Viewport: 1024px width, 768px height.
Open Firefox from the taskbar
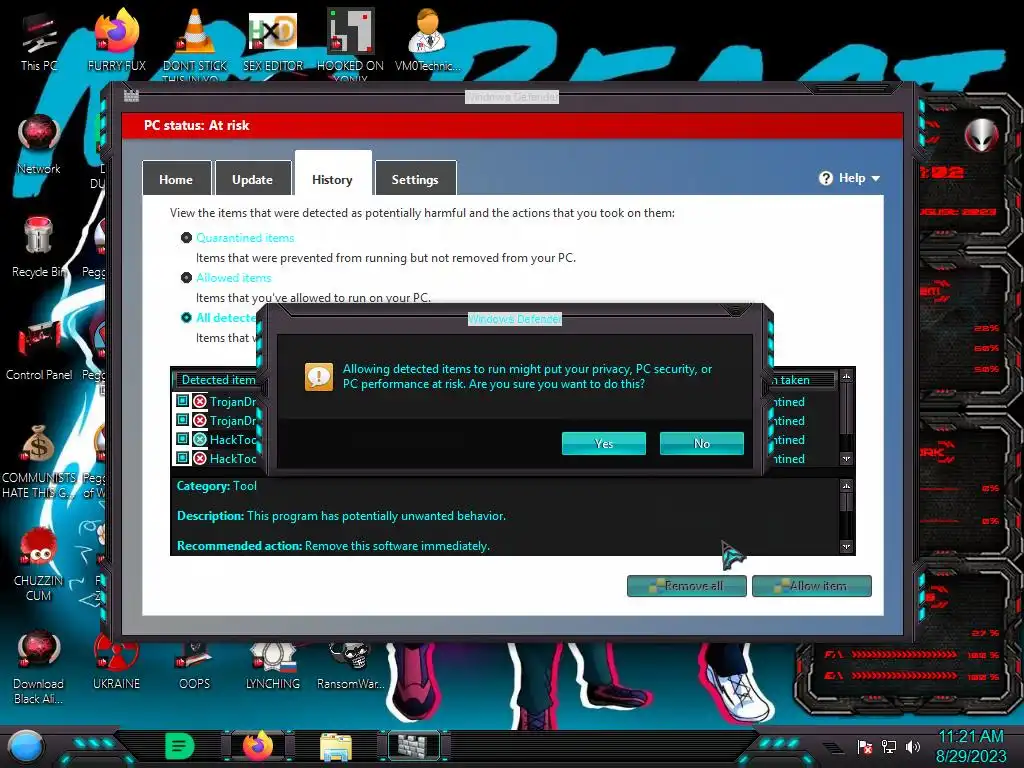pos(259,746)
